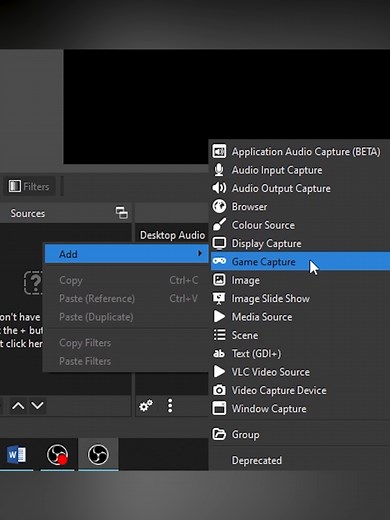
Task: Click the Browser globe icon
Action: [219, 207]
